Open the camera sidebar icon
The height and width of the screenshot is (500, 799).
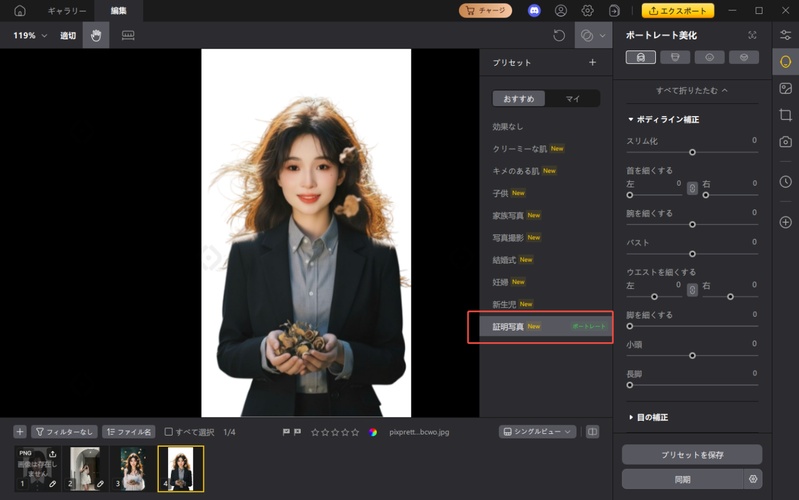click(x=785, y=142)
